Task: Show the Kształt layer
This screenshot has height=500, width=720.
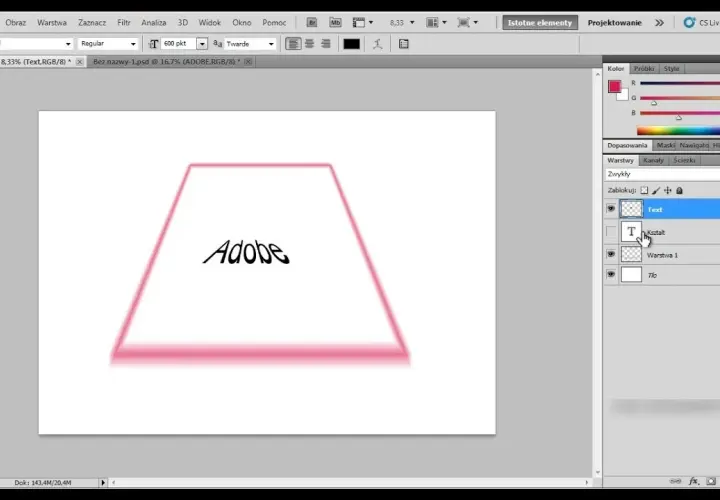Action: pos(611,232)
